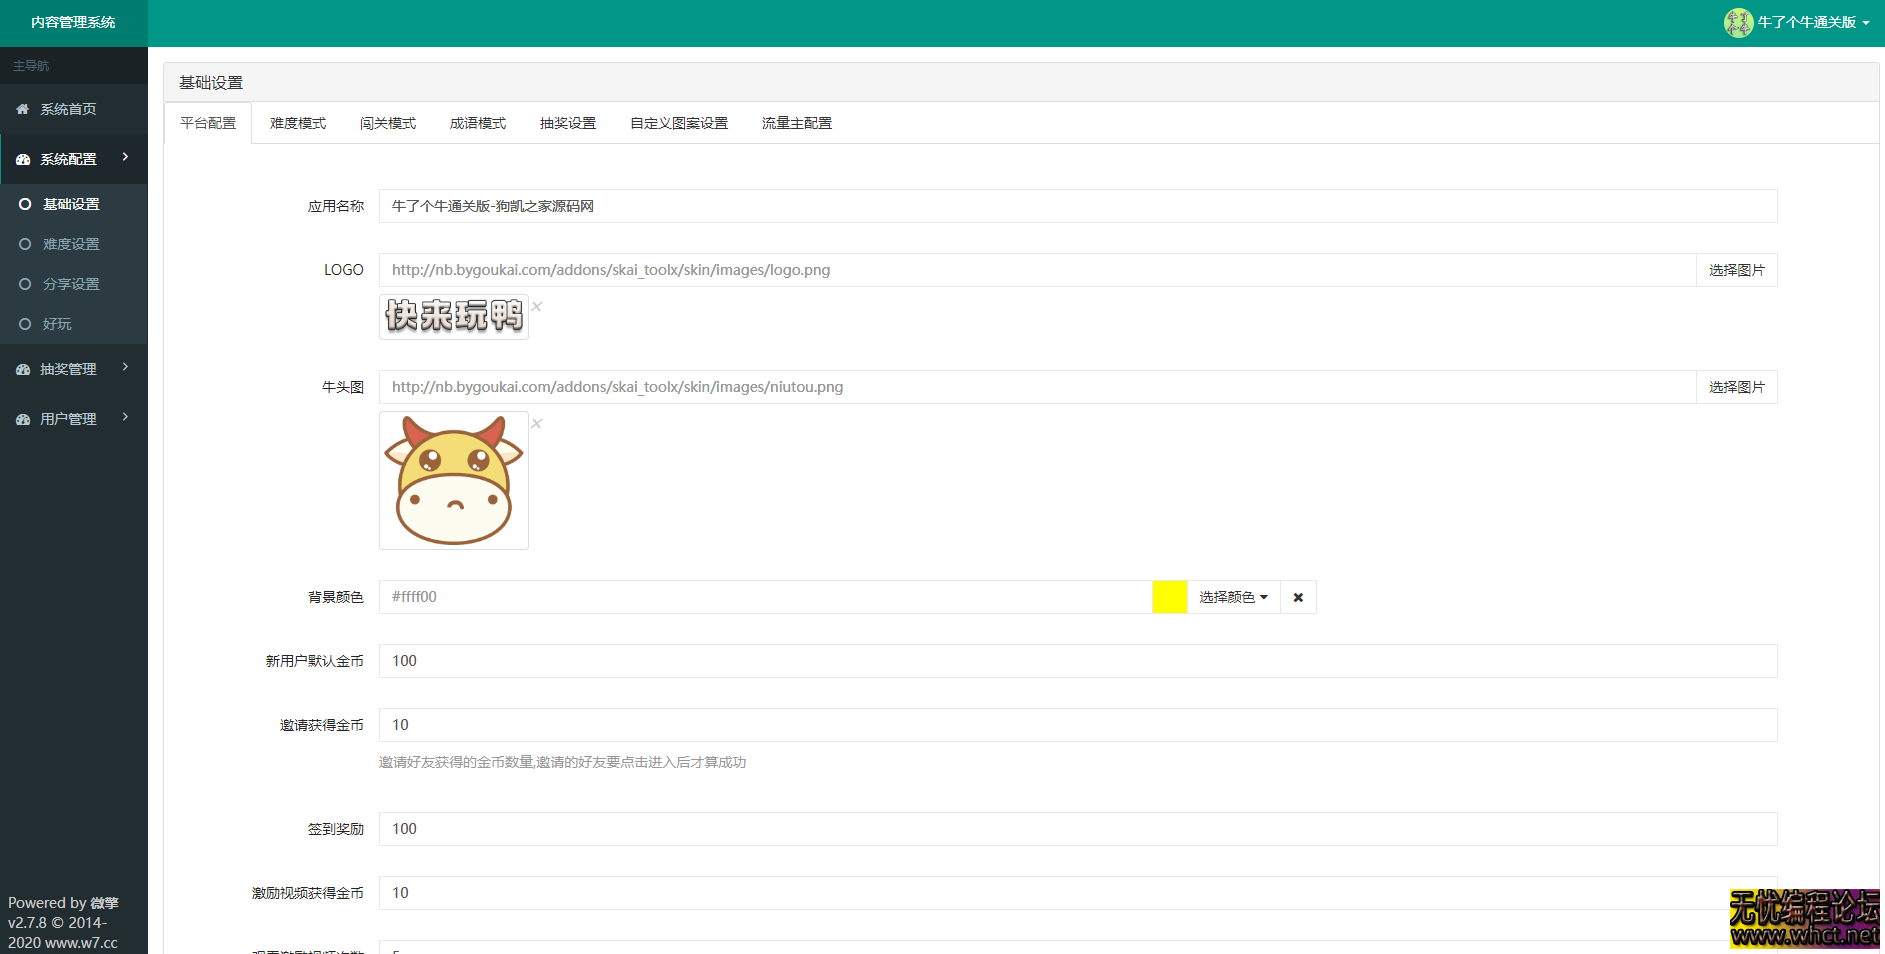
Task: Click the user avatar in top bar
Action: [1738, 22]
